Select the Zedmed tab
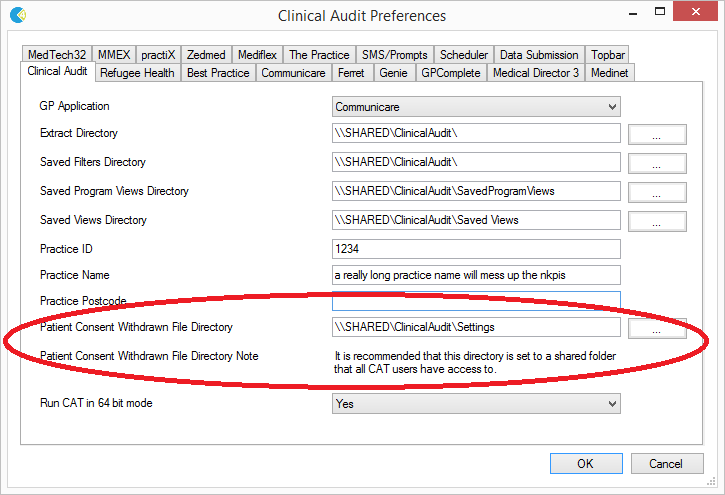The image size is (725, 495). (x=206, y=55)
